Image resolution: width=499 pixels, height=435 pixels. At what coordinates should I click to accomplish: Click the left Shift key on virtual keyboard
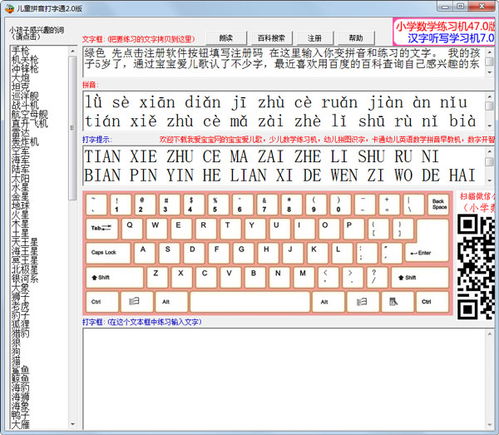114,277
